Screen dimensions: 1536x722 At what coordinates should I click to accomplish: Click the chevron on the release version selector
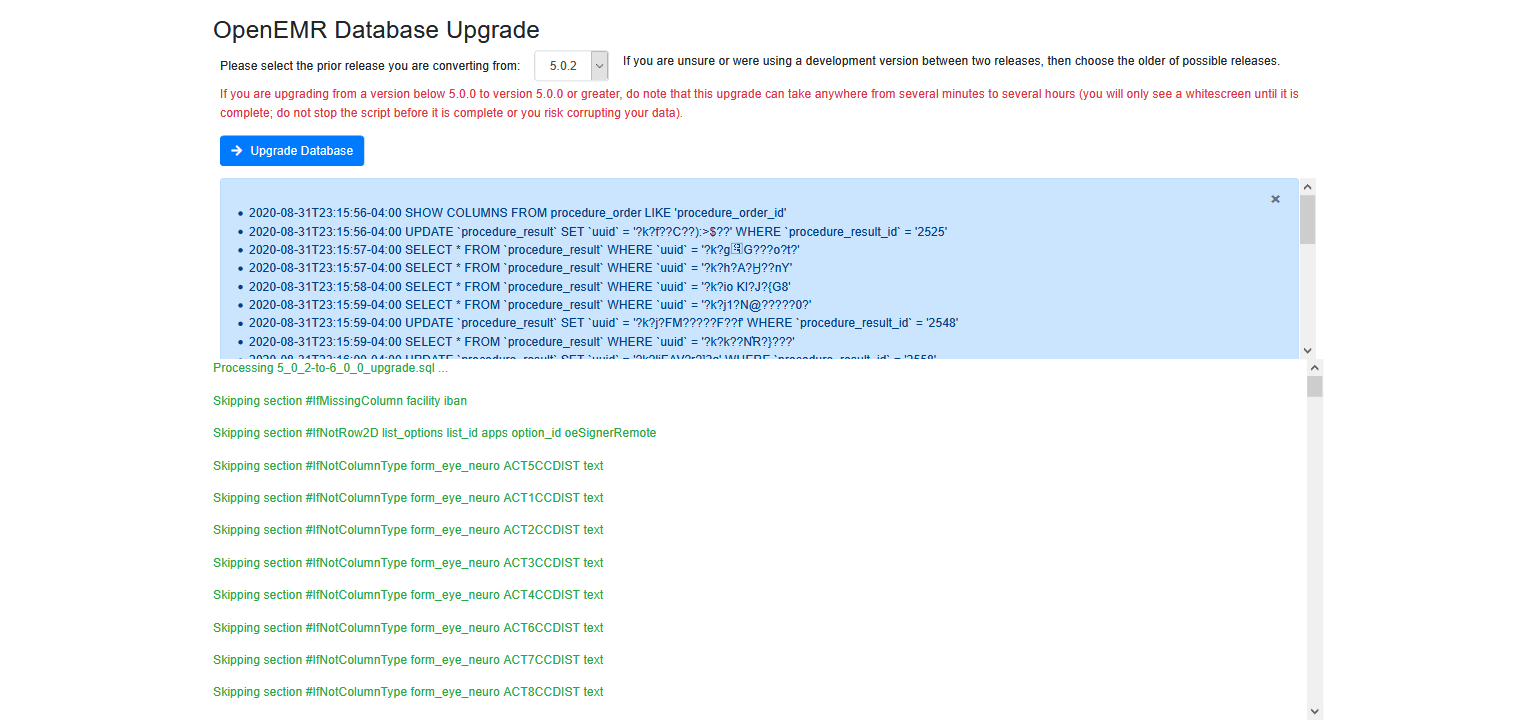(x=598, y=64)
